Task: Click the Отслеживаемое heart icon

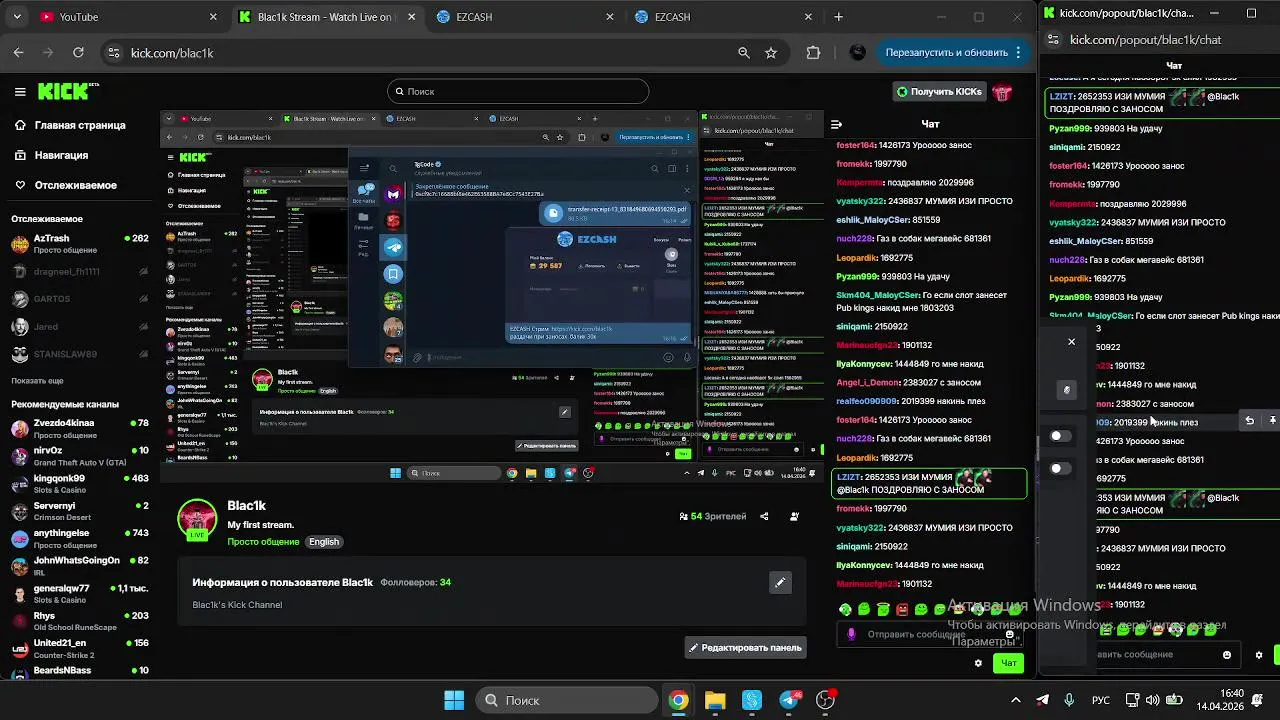Action: pyautogui.click(x=20, y=185)
